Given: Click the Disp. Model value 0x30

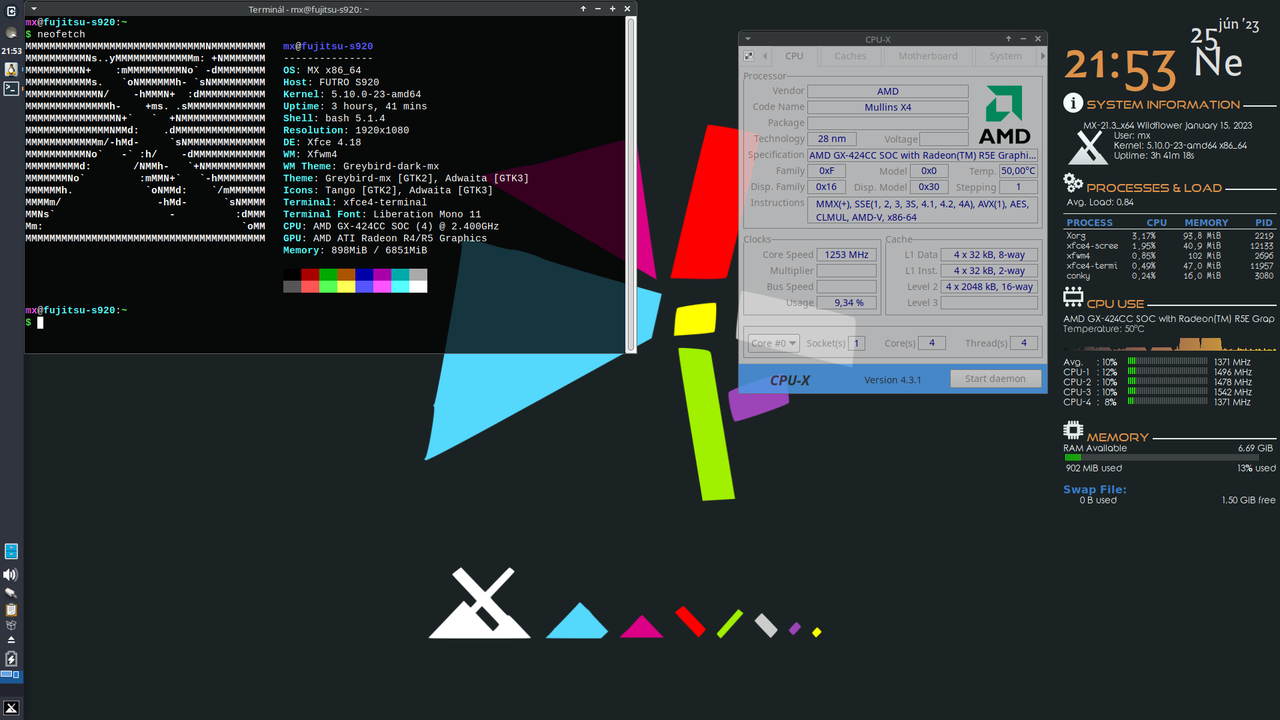Looking at the screenshot, I should point(929,187).
